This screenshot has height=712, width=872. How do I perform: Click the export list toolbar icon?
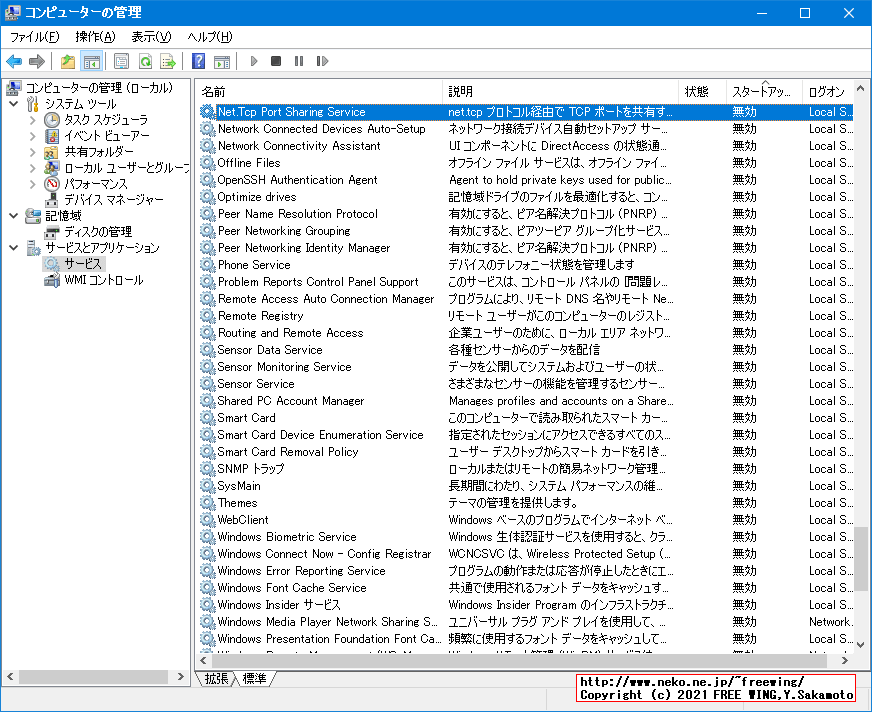click(168, 61)
